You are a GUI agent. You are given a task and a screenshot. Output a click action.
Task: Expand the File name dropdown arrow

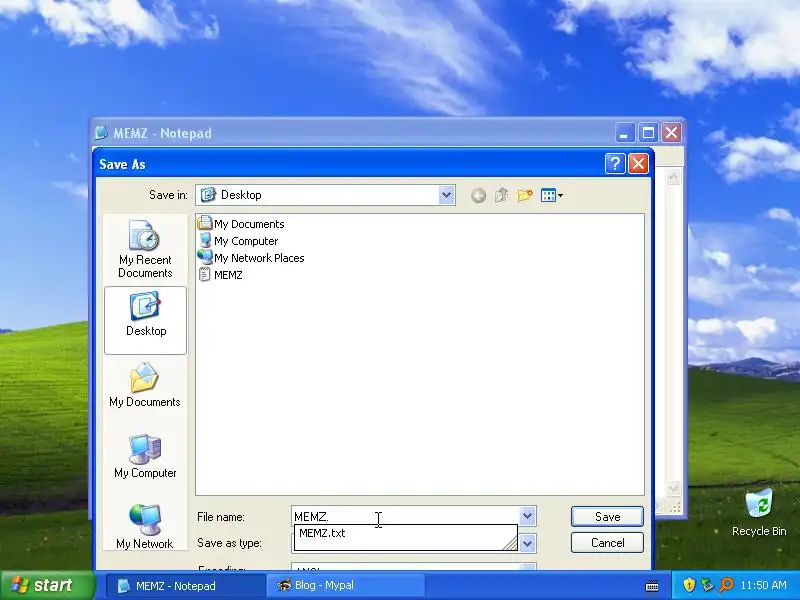point(528,516)
